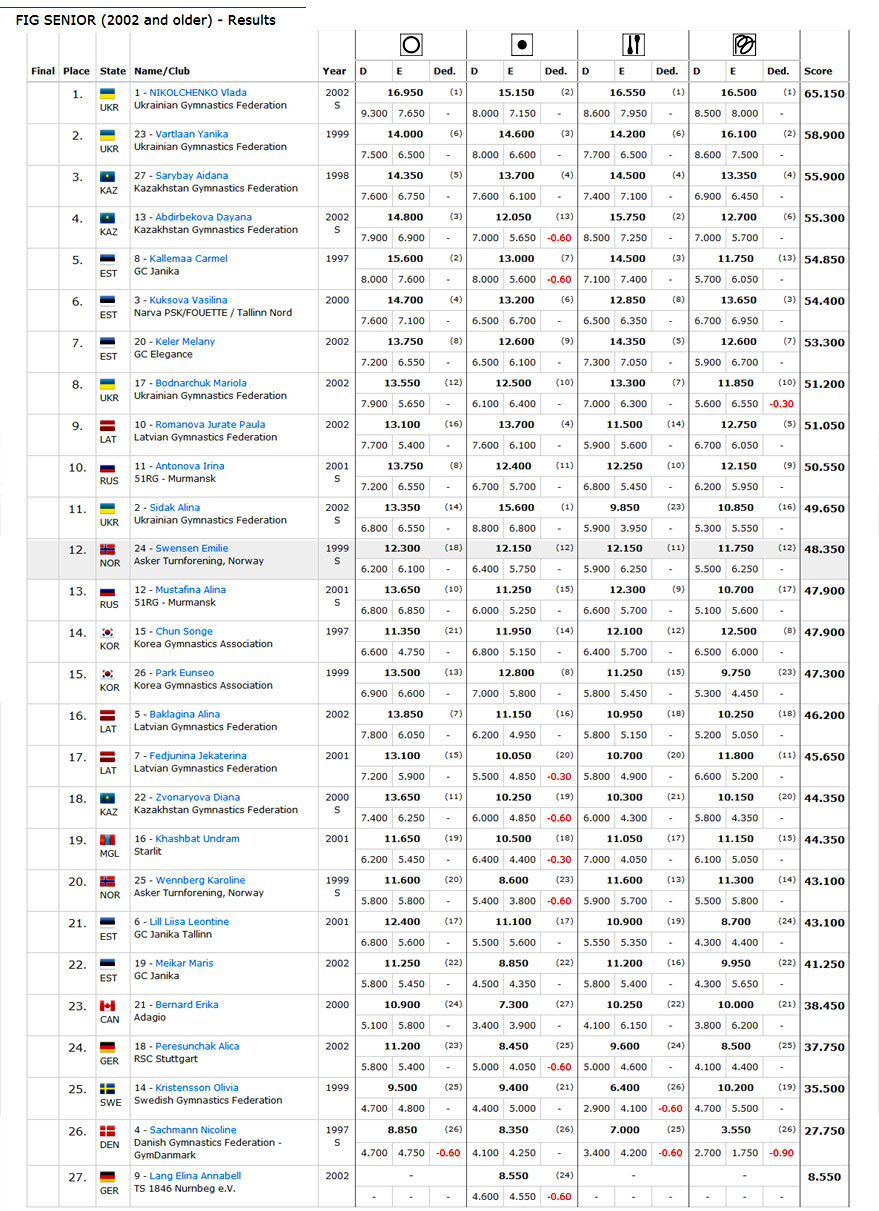Click club name RSC Stuttgart

point(165,1060)
